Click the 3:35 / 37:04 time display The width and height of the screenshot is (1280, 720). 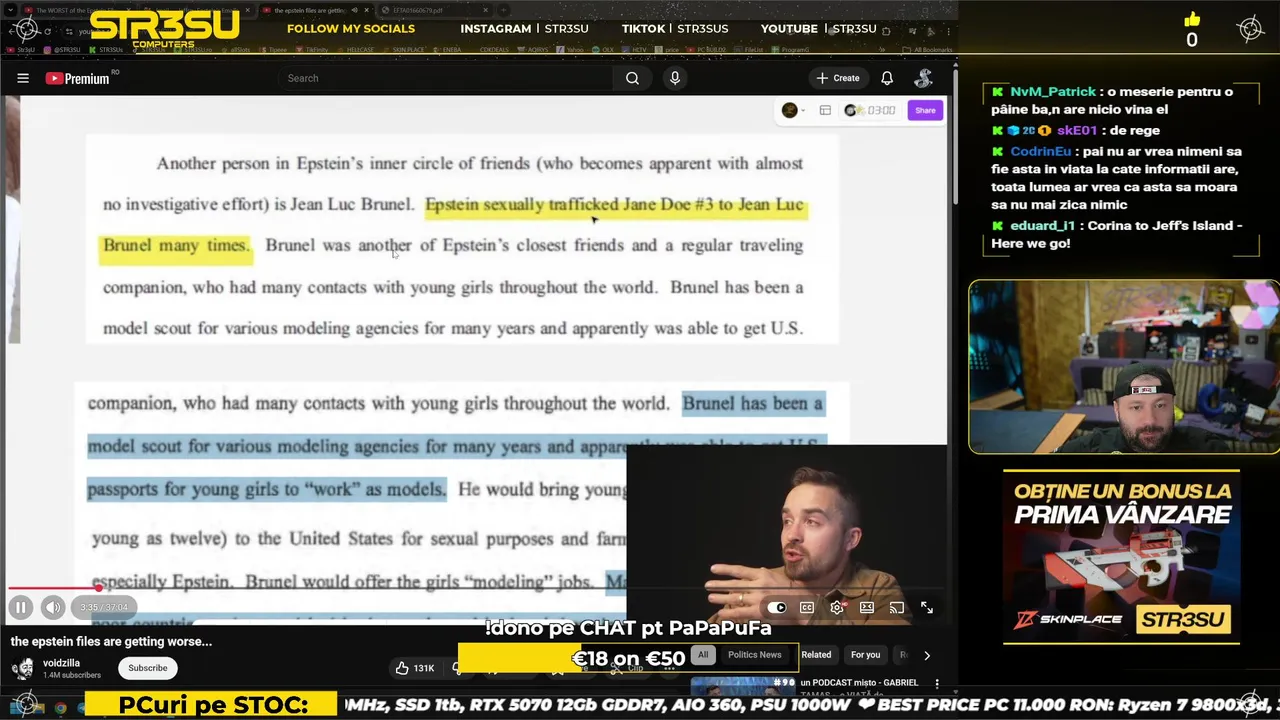[103, 607]
